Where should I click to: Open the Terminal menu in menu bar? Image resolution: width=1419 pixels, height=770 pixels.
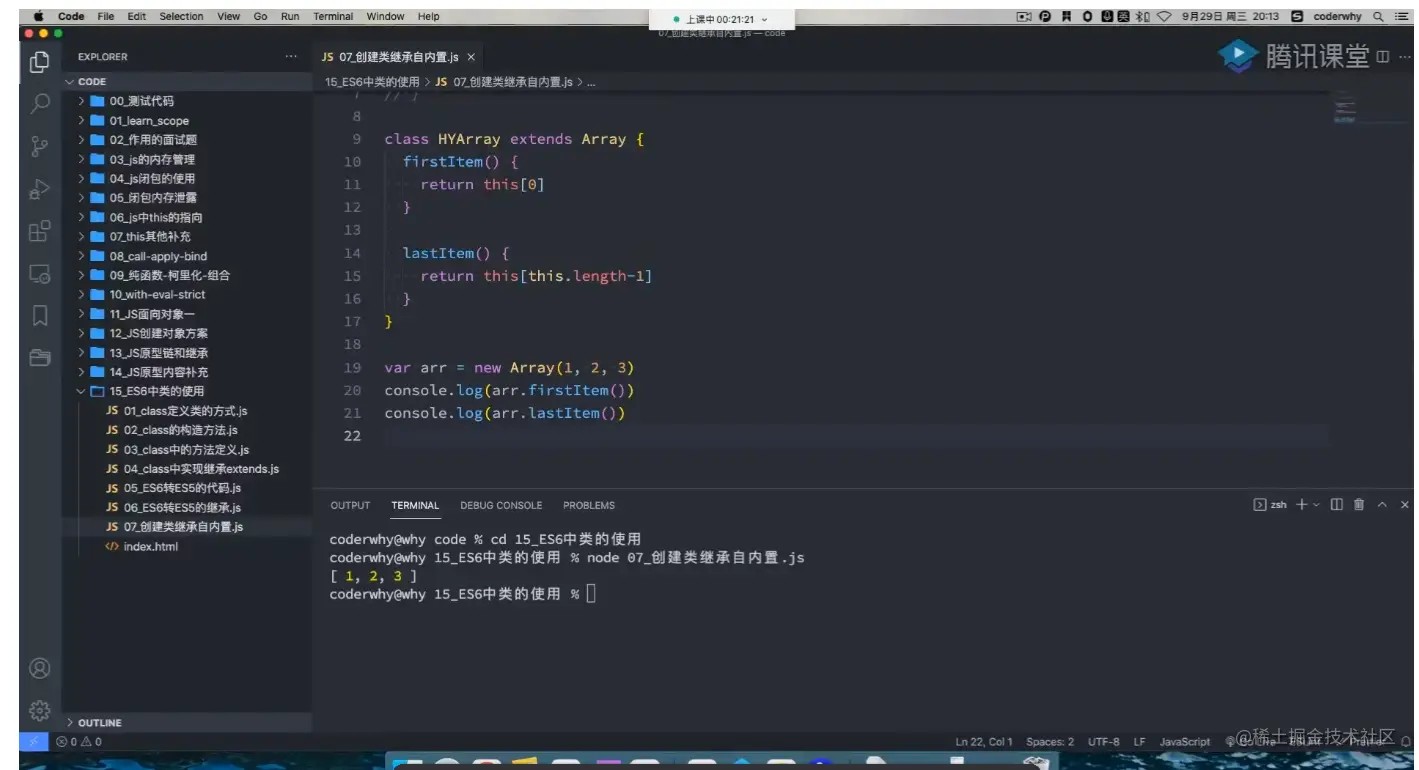[333, 16]
